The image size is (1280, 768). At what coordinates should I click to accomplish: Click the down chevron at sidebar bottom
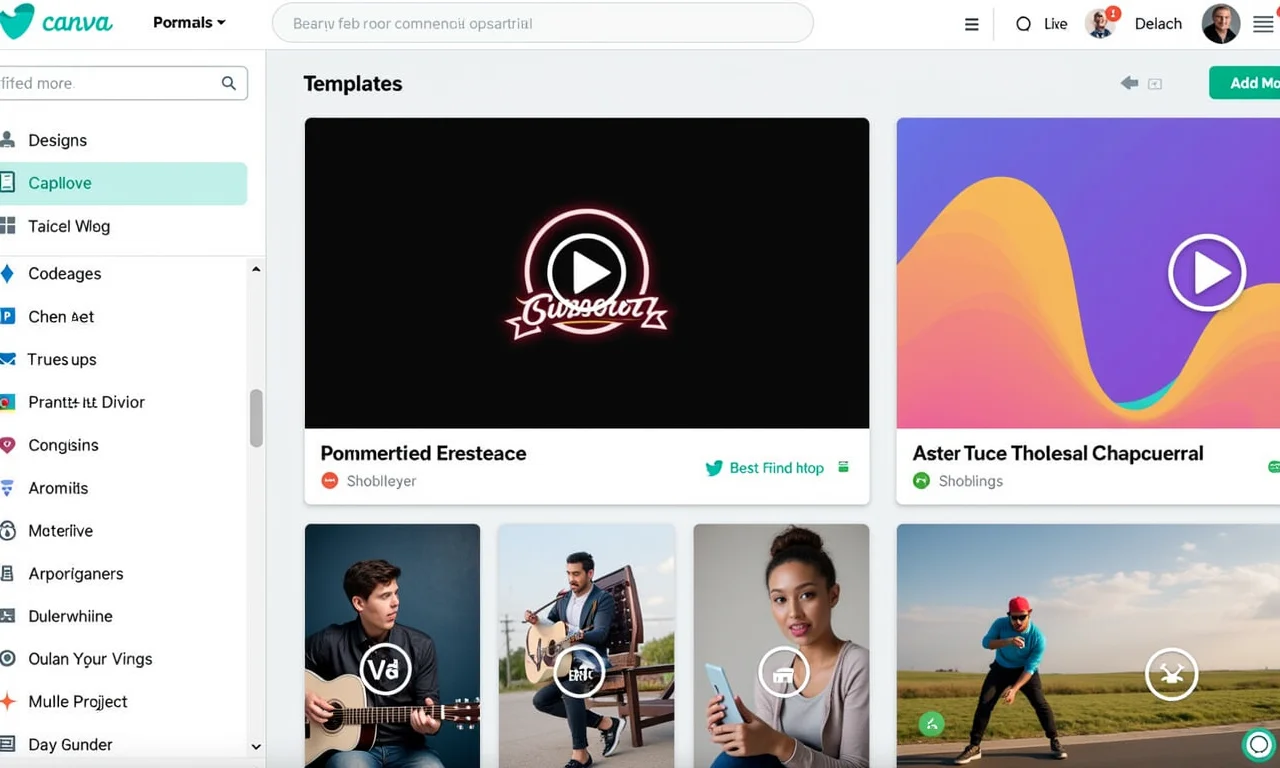pyautogui.click(x=256, y=746)
